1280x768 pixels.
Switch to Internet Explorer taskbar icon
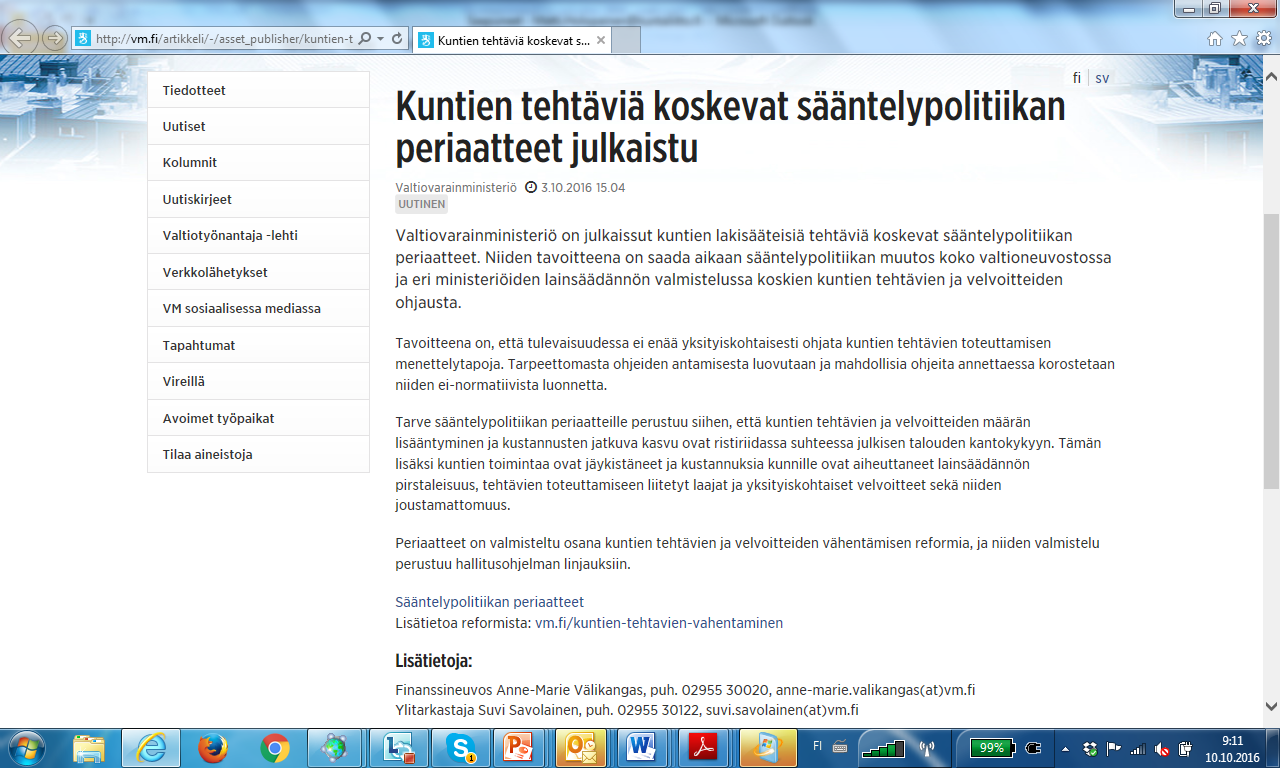click(x=151, y=748)
